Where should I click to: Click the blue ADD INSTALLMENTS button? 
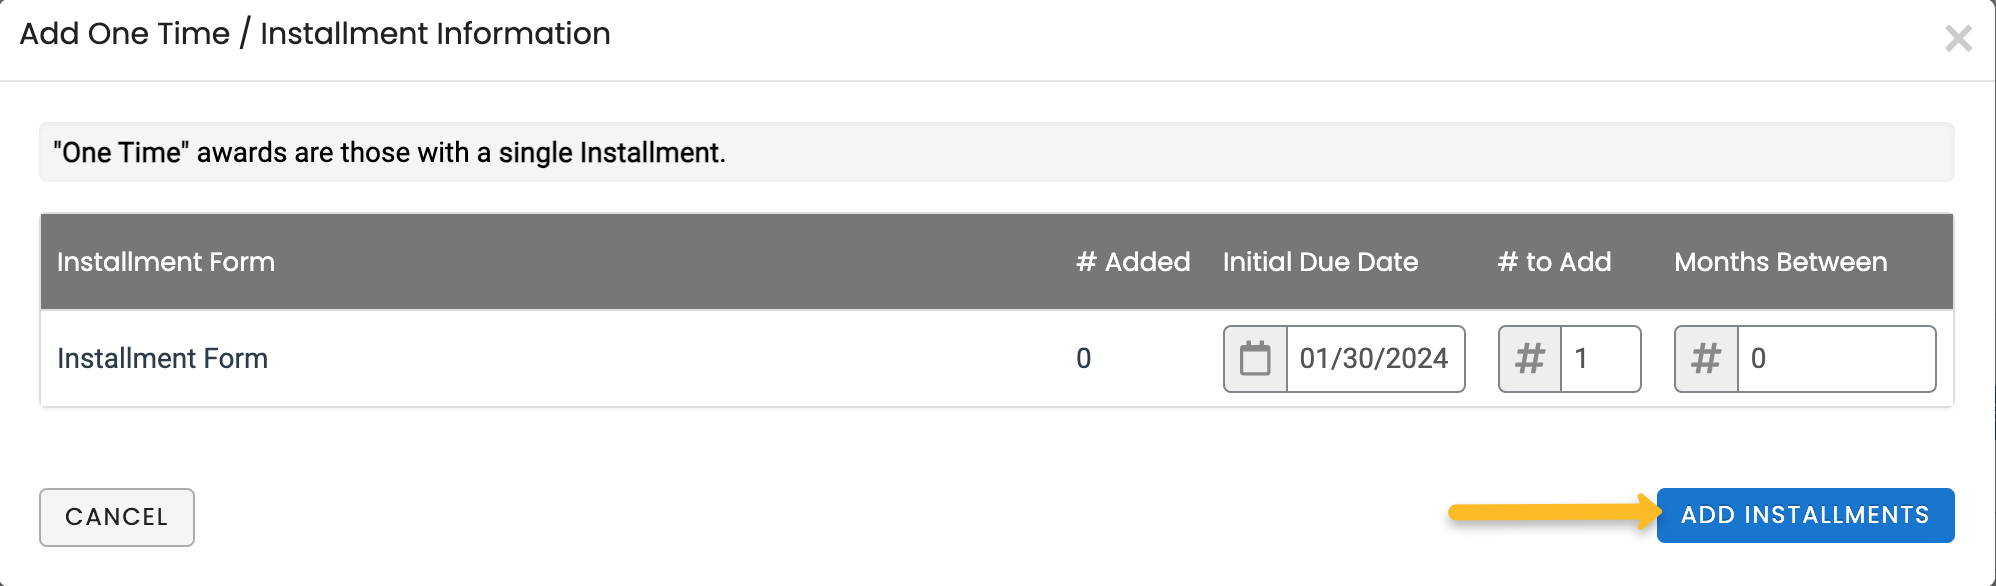click(x=1805, y=515)
